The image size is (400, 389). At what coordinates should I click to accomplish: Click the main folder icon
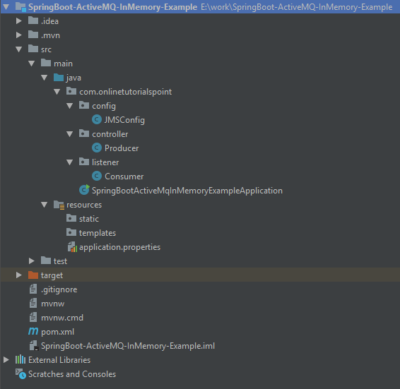coord(46,63)
